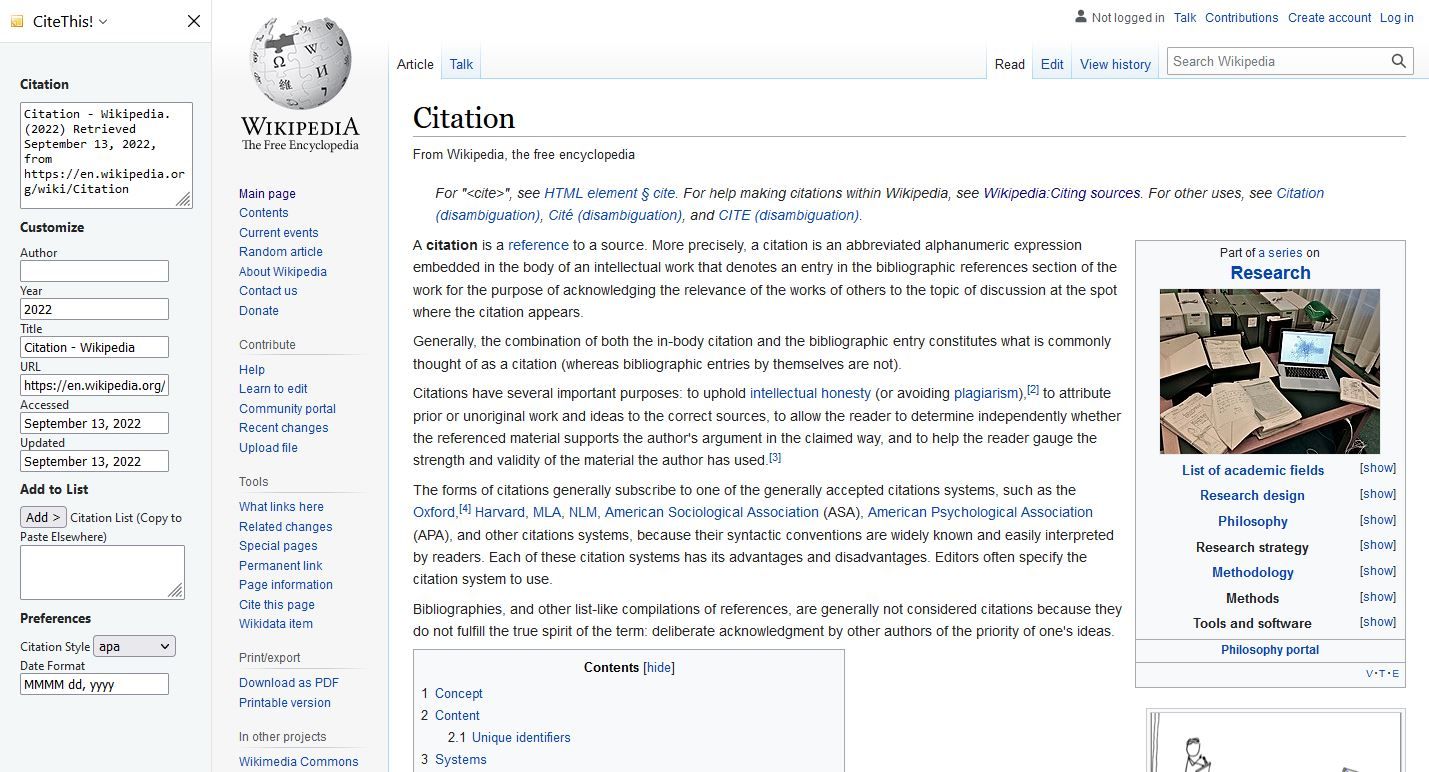
Task: Click footnote reference [2]
Action: (1033, 389)
